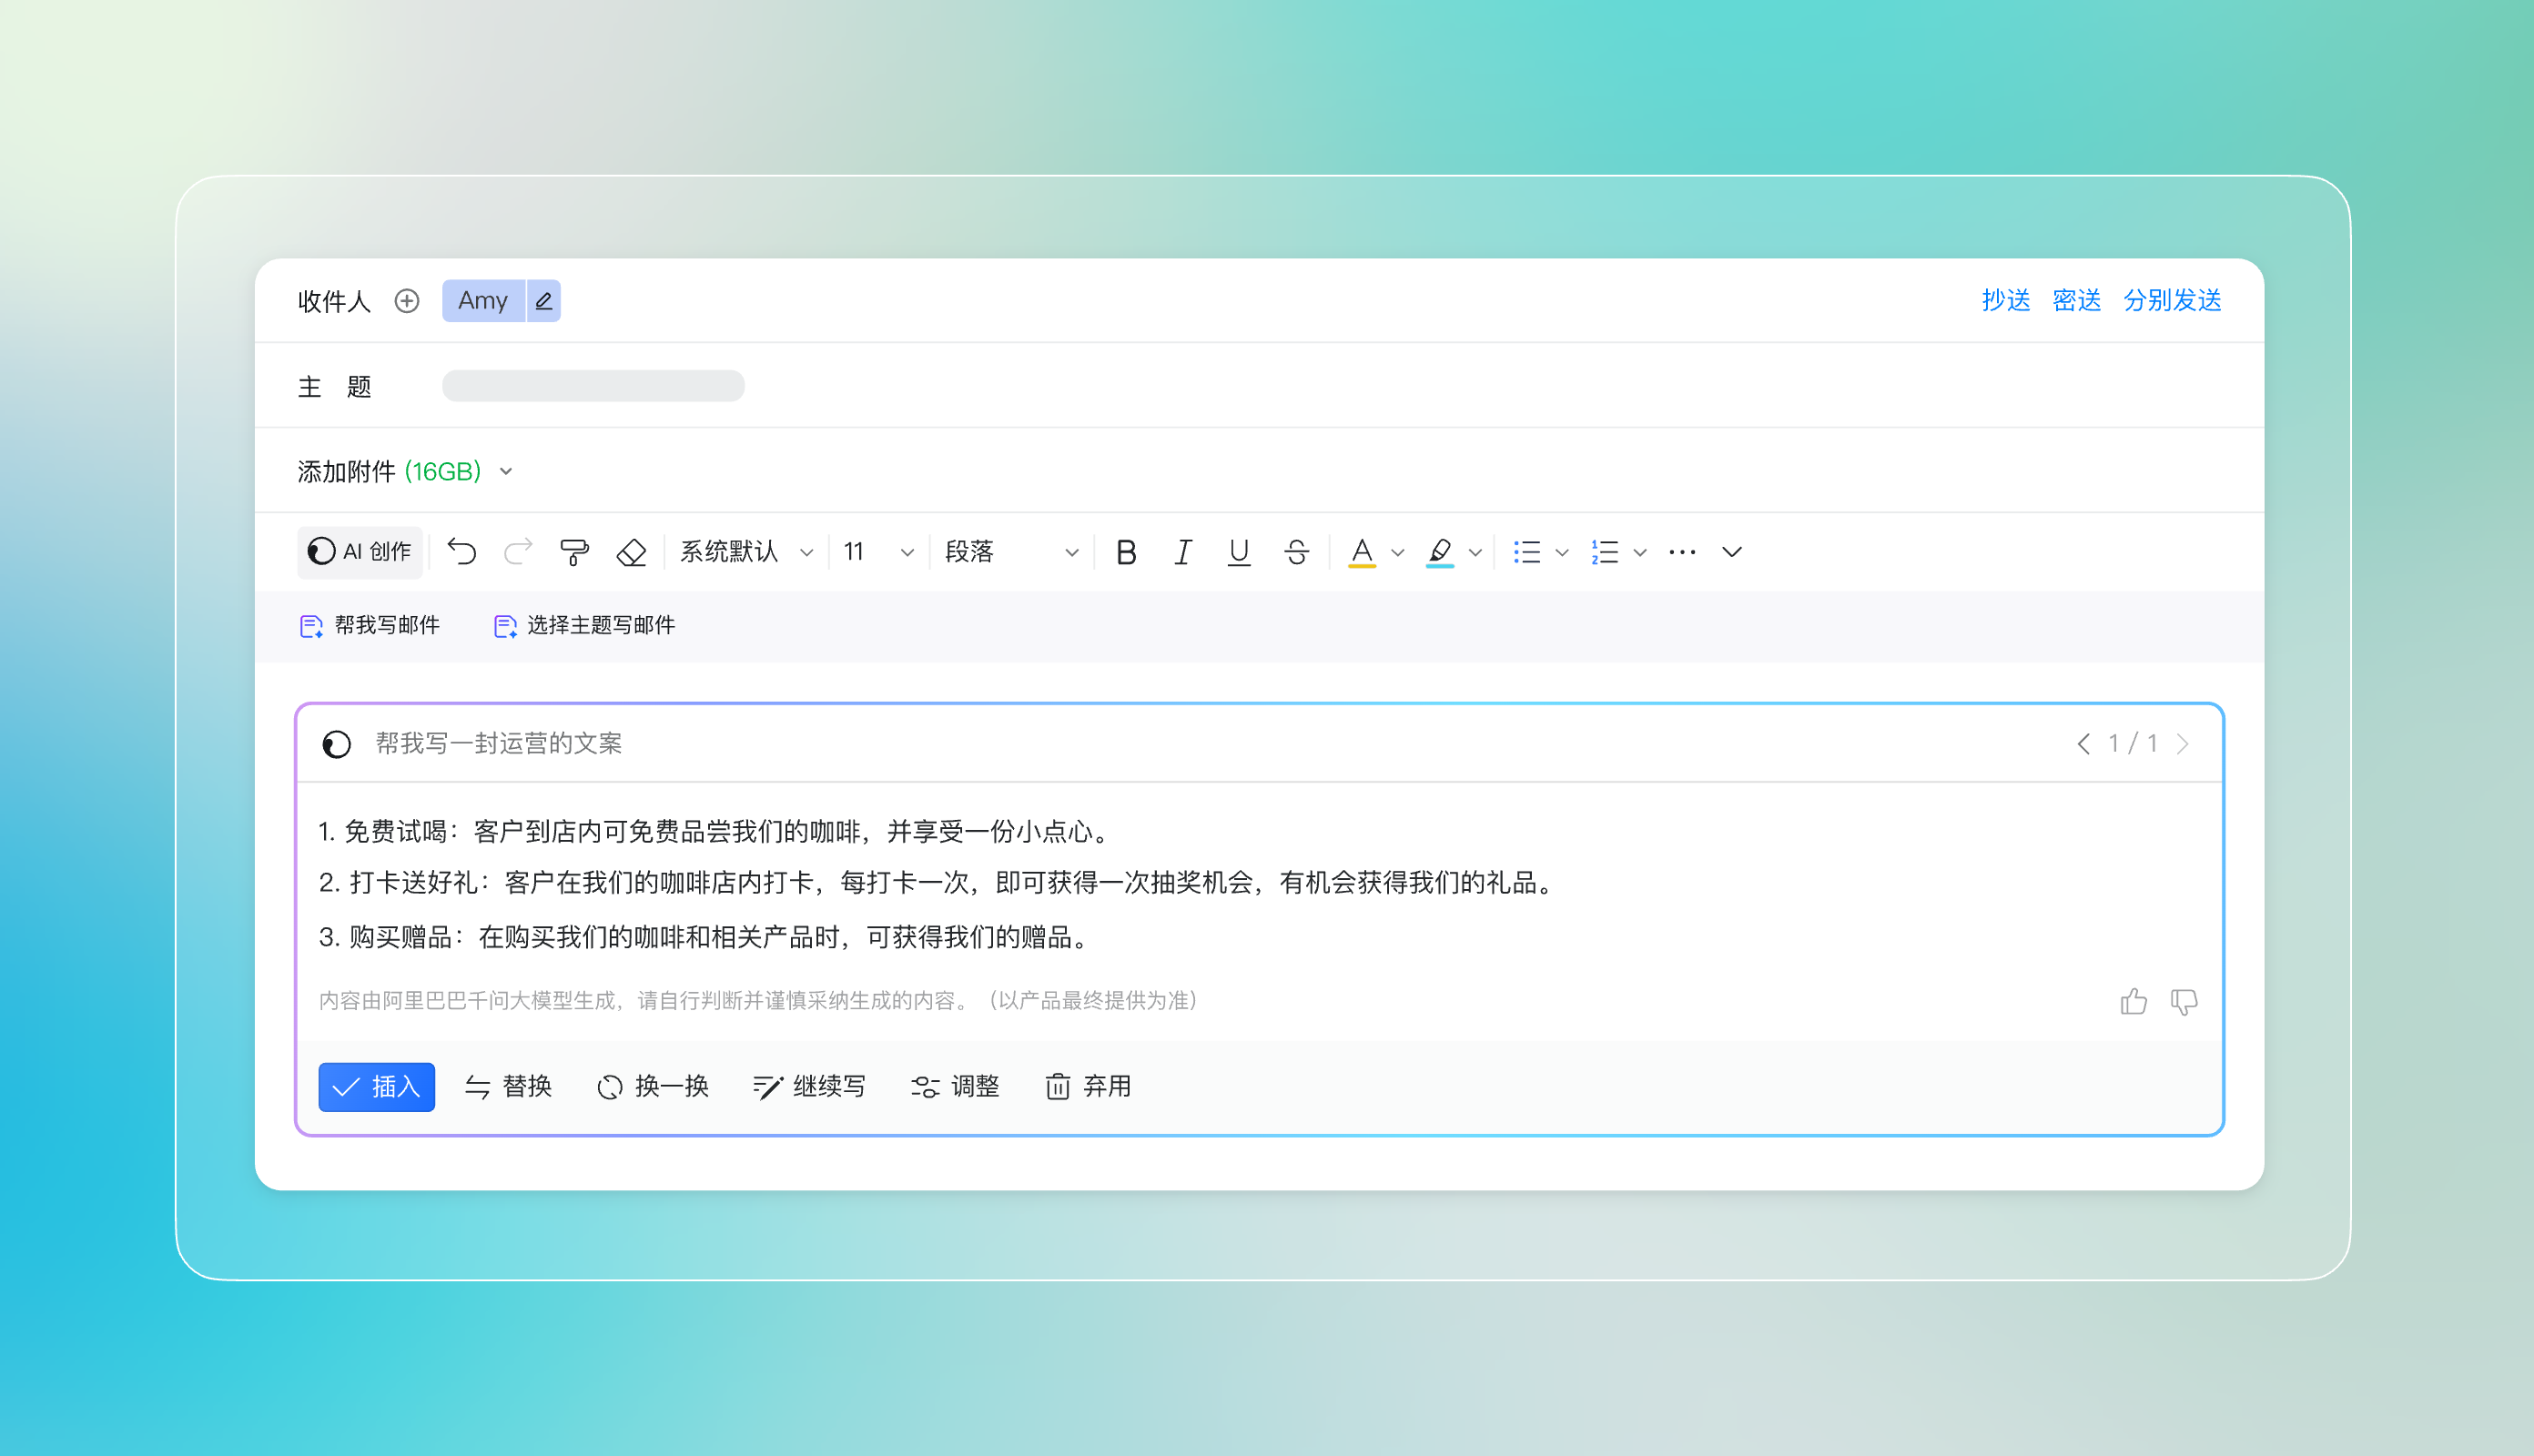Click the eraser clear formatting icon
This screenshot has height=1456, width=2534.
(631, 552)
